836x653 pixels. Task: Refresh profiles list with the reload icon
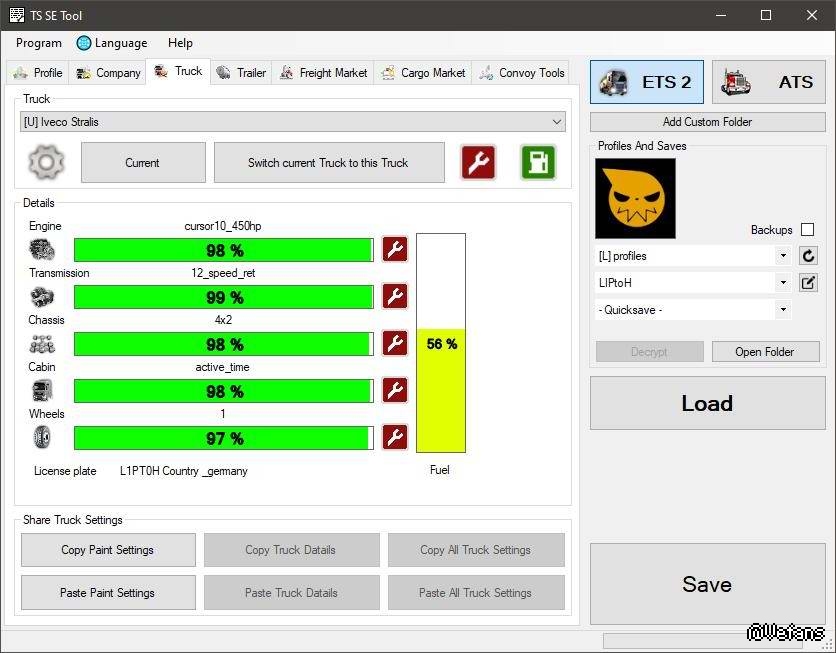pos(808,256)
